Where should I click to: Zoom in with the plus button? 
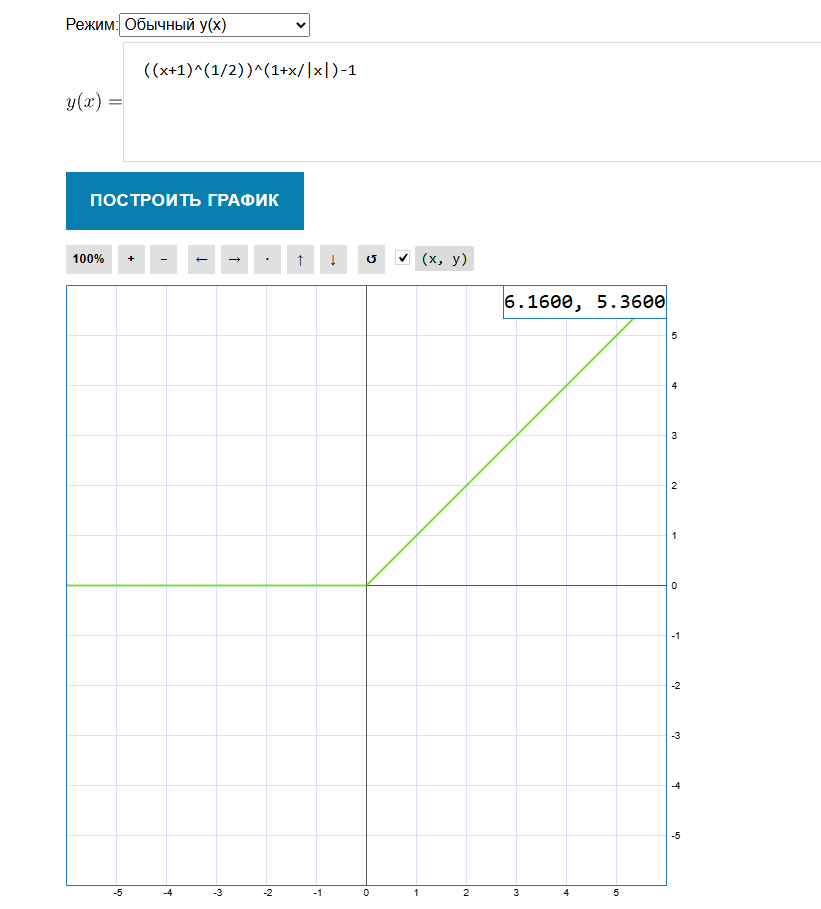(x=131, y=259)
